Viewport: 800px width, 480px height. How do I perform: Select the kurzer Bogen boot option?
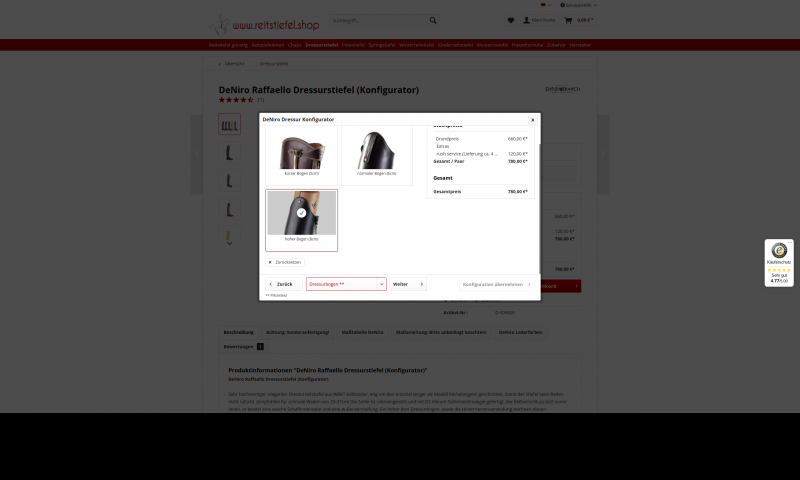[302, 156]
